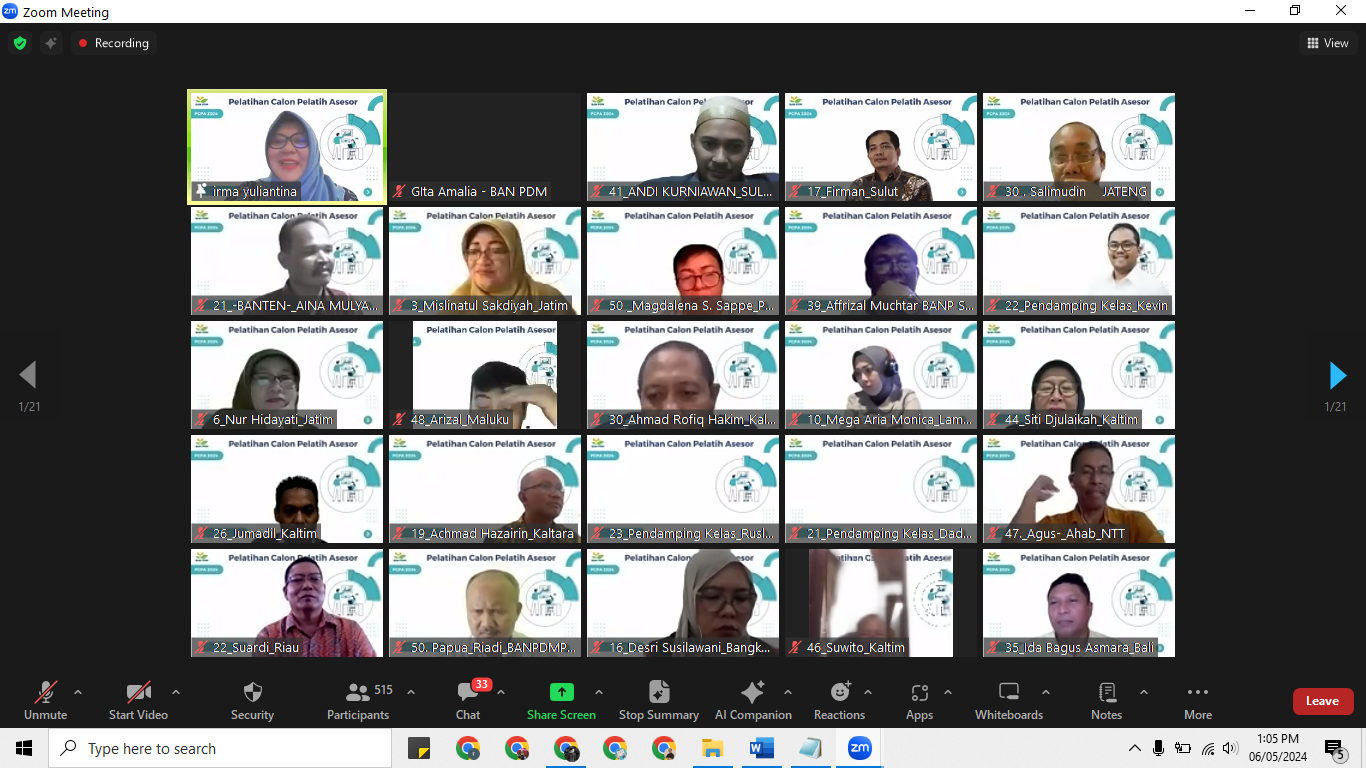Screen dimensions: 1366x768
Task: Click the Share Screen icon
Action: [x=561, y=692]
